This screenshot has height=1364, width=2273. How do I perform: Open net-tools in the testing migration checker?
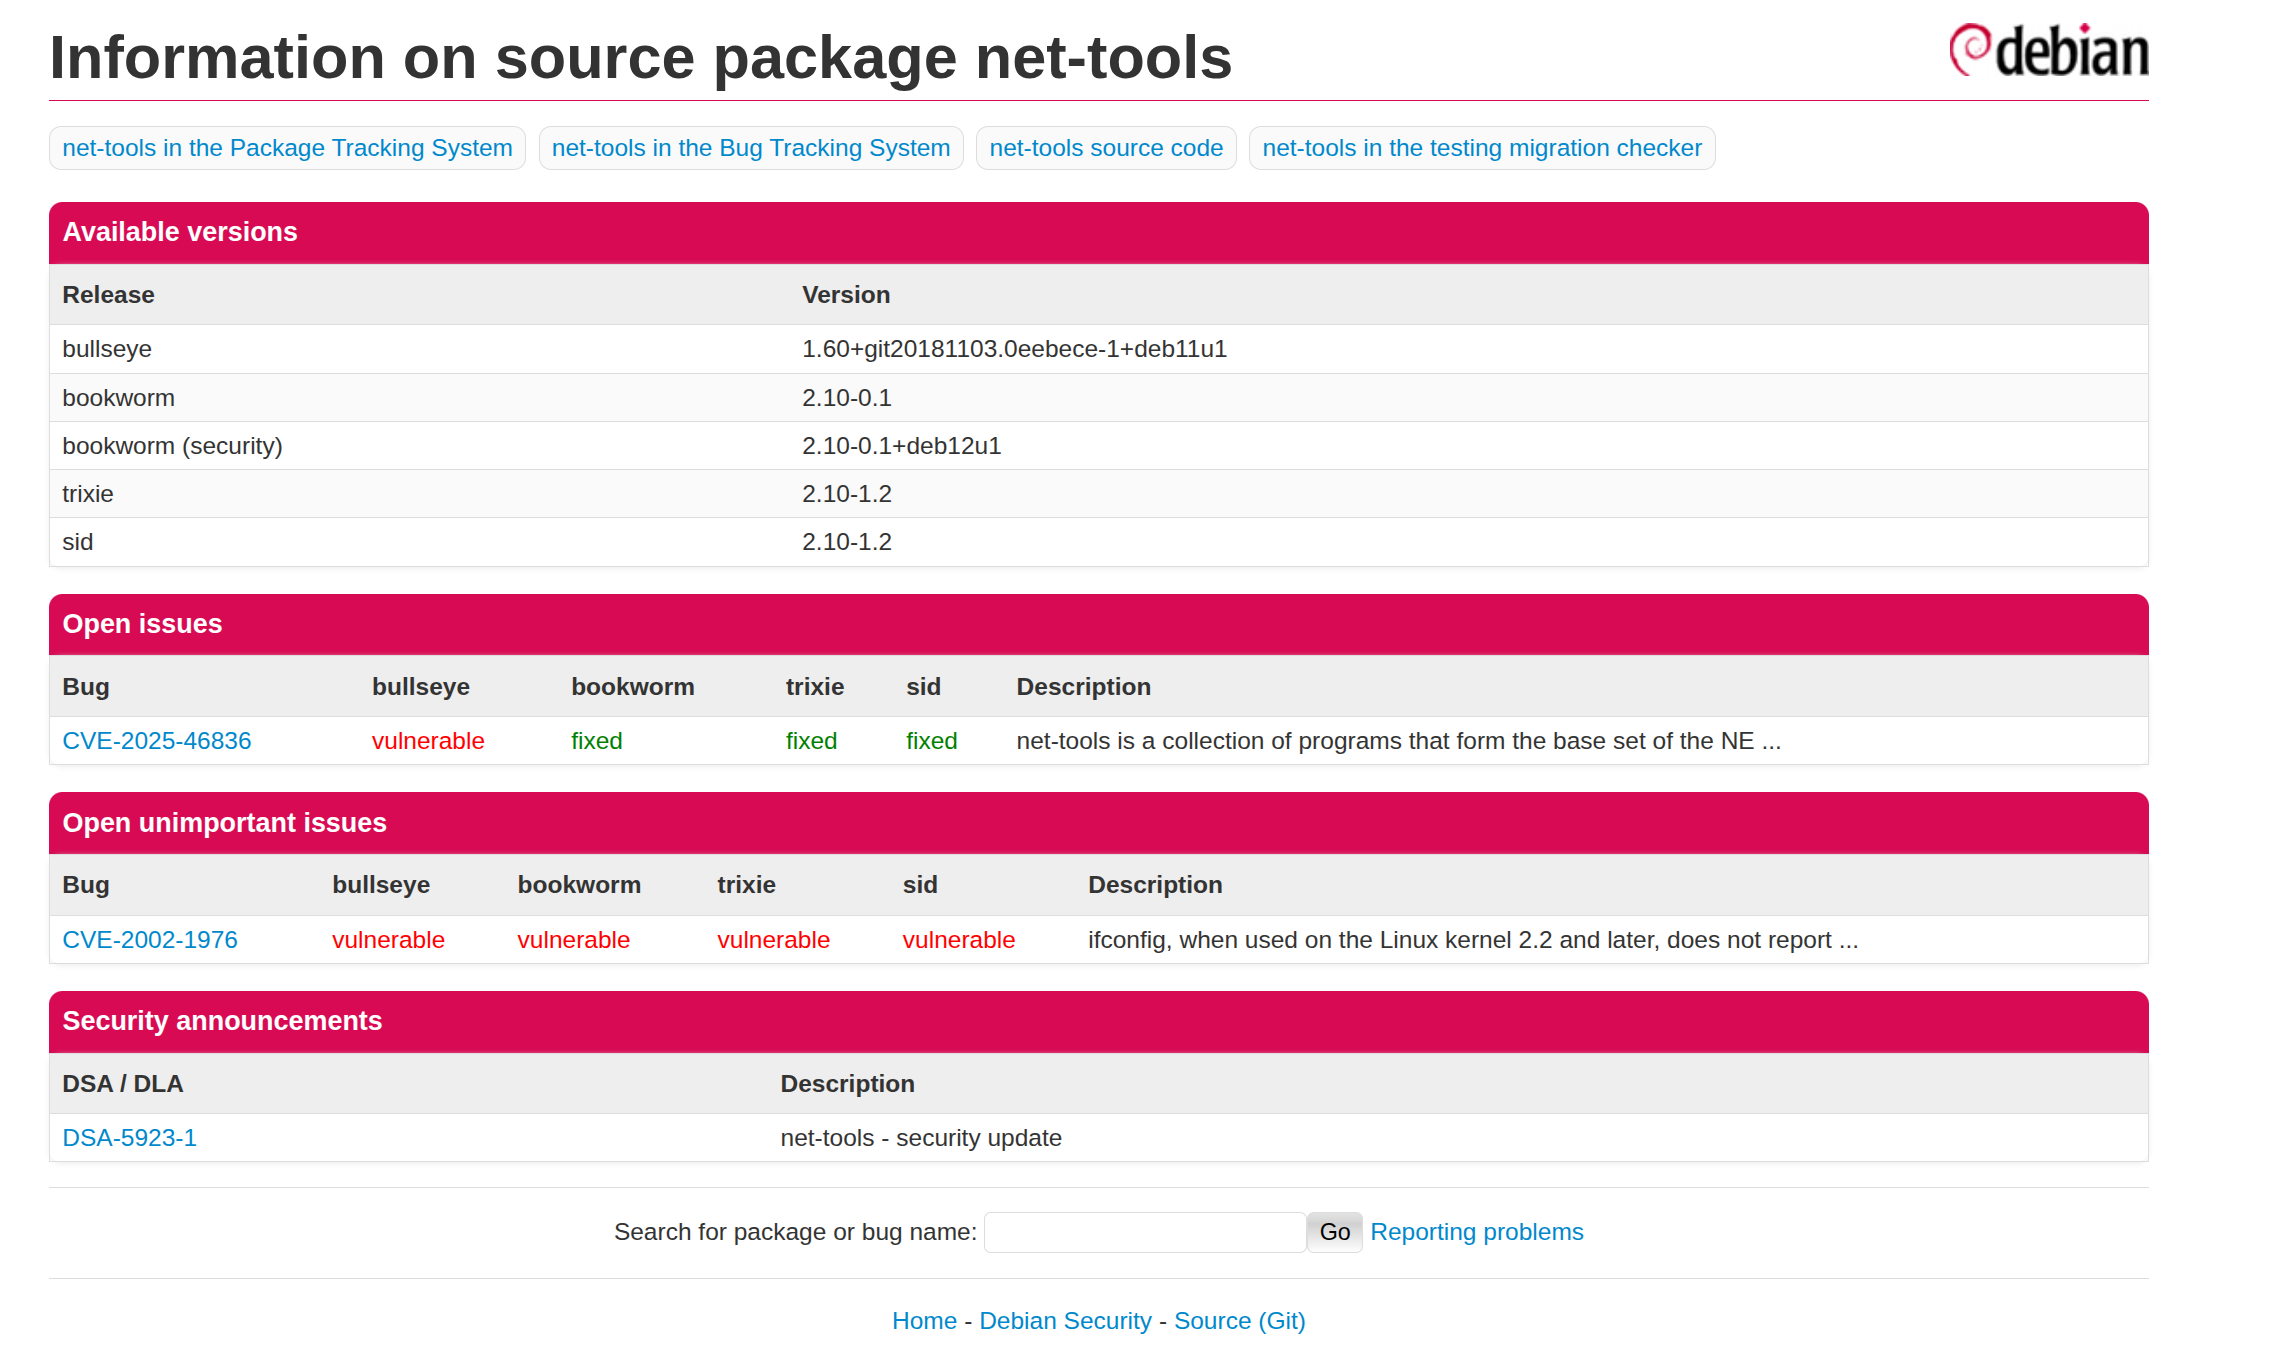pyautogui.click(x=1482, y=148)
